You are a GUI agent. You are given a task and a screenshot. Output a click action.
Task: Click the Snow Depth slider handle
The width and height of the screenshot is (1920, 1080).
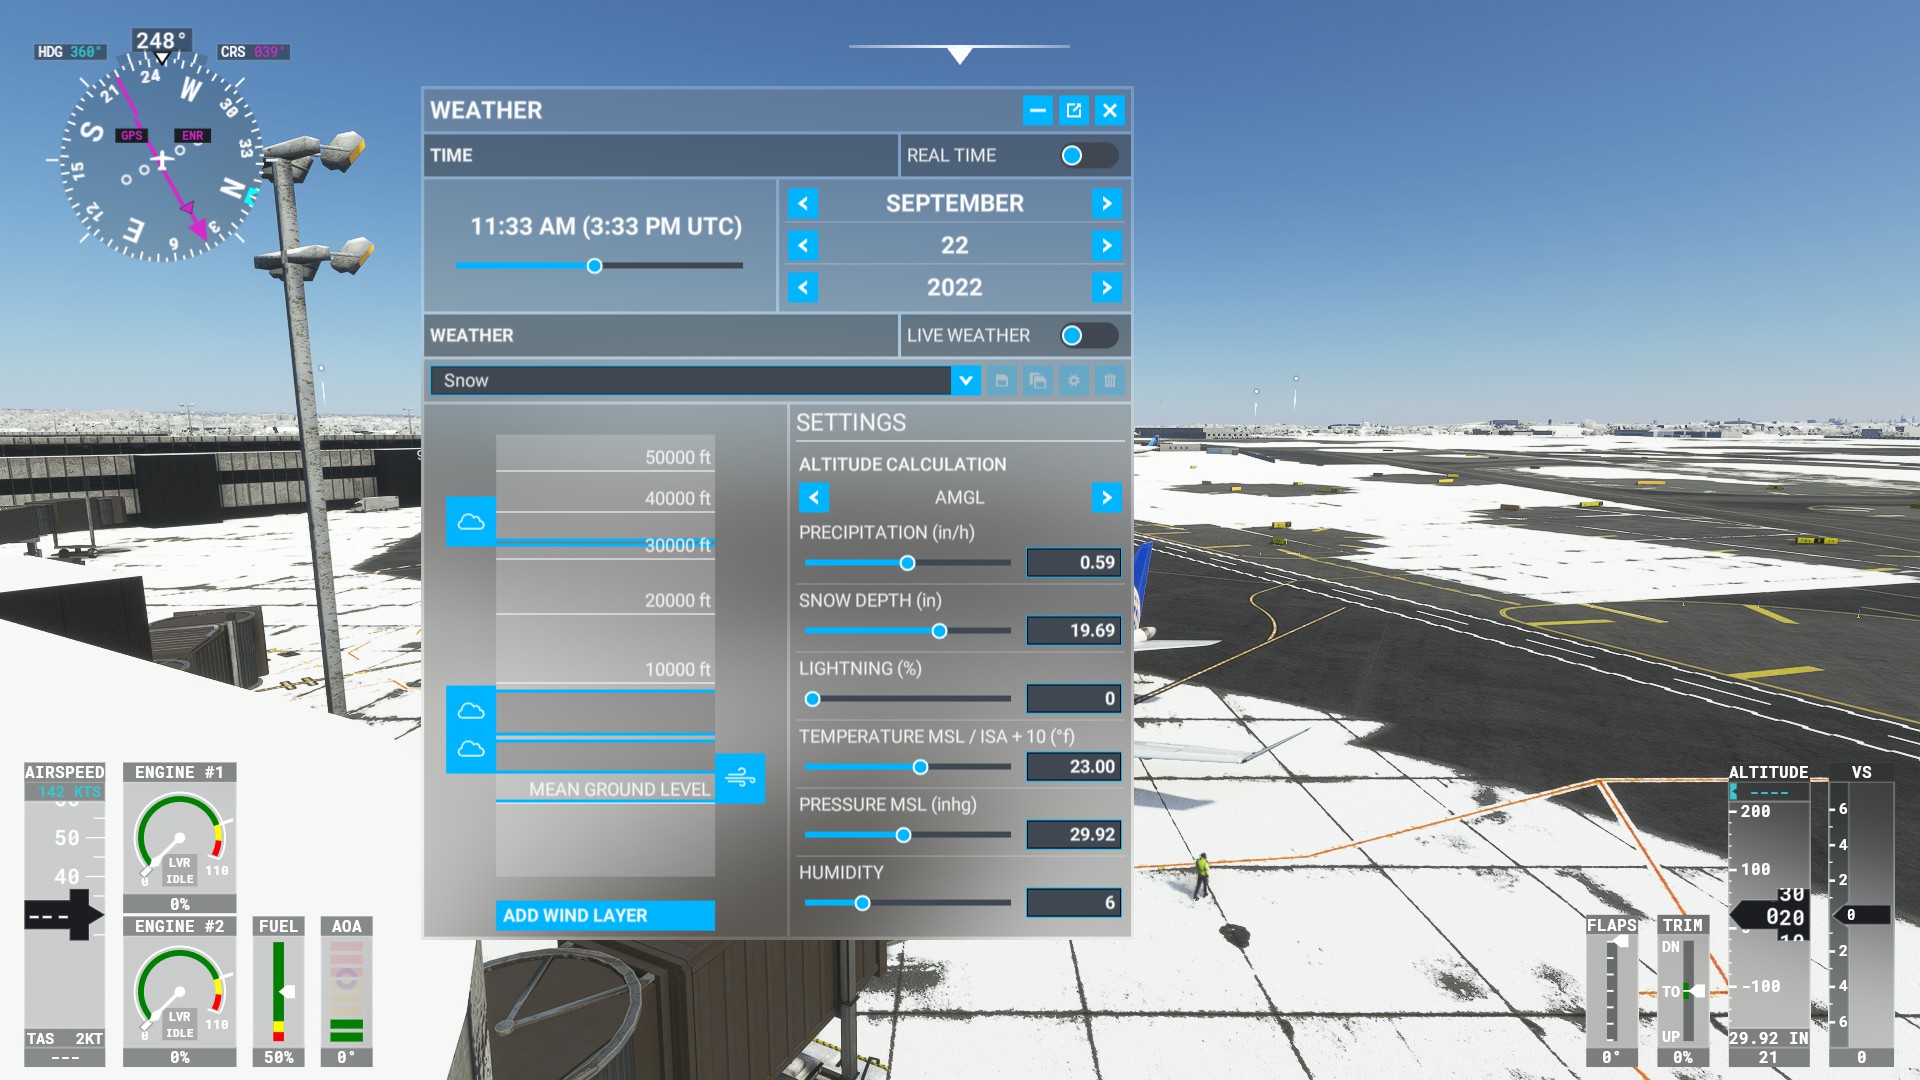(x=939, y=631)
